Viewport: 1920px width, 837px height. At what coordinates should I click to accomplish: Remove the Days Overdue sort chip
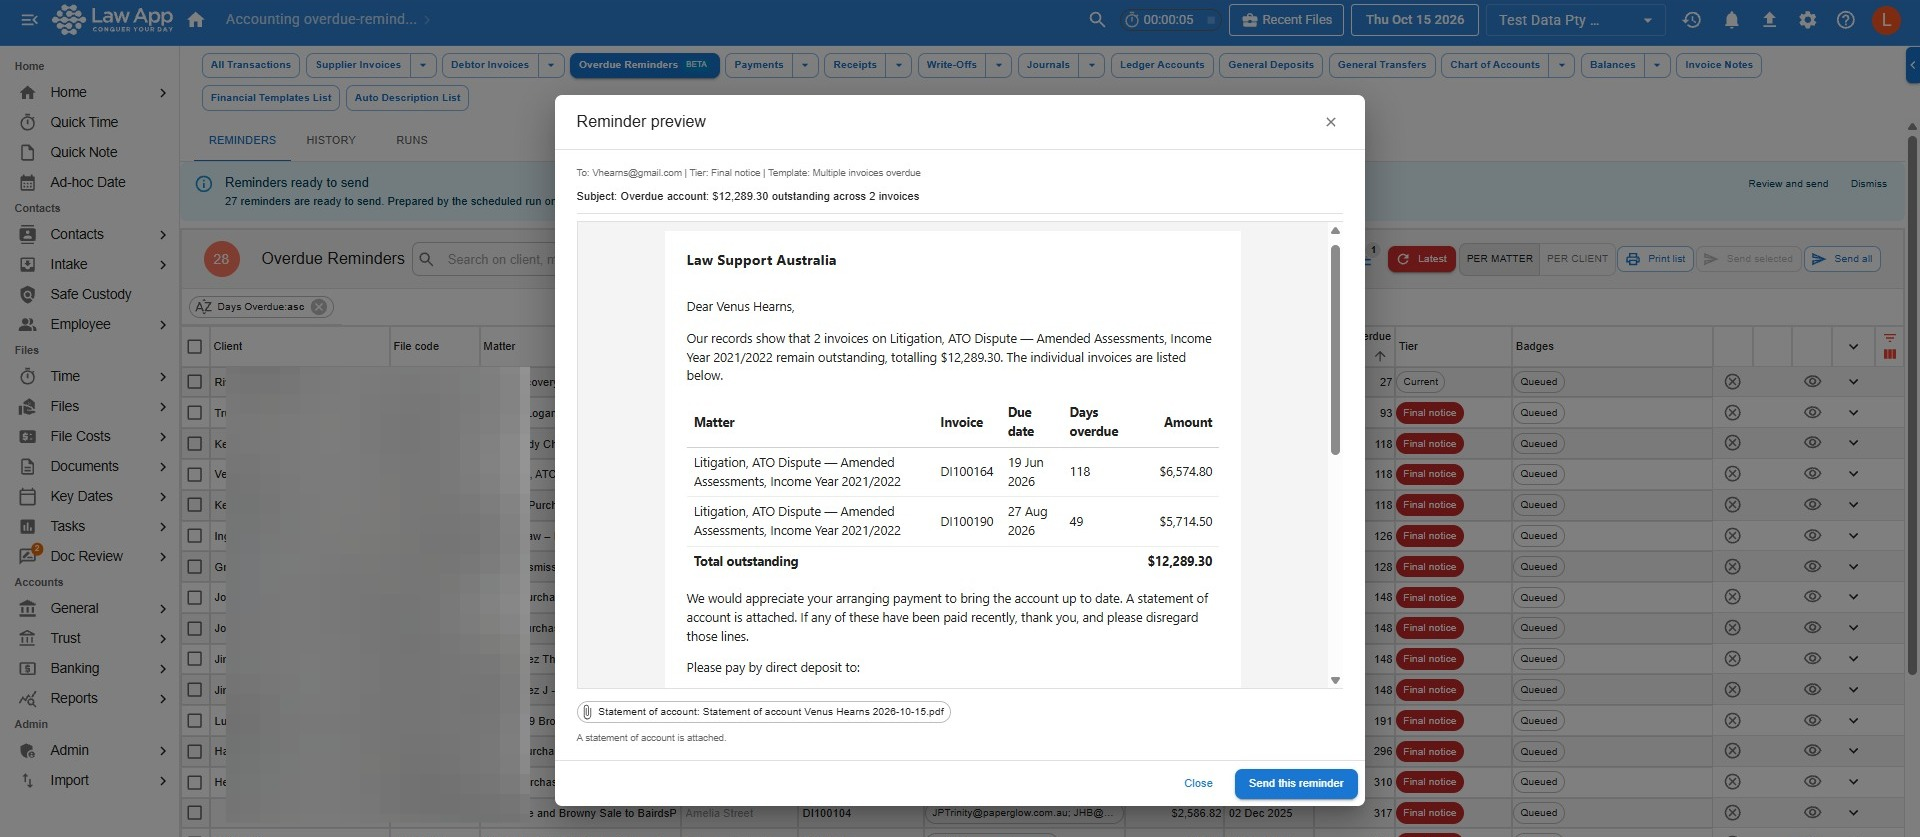point(319,307)
